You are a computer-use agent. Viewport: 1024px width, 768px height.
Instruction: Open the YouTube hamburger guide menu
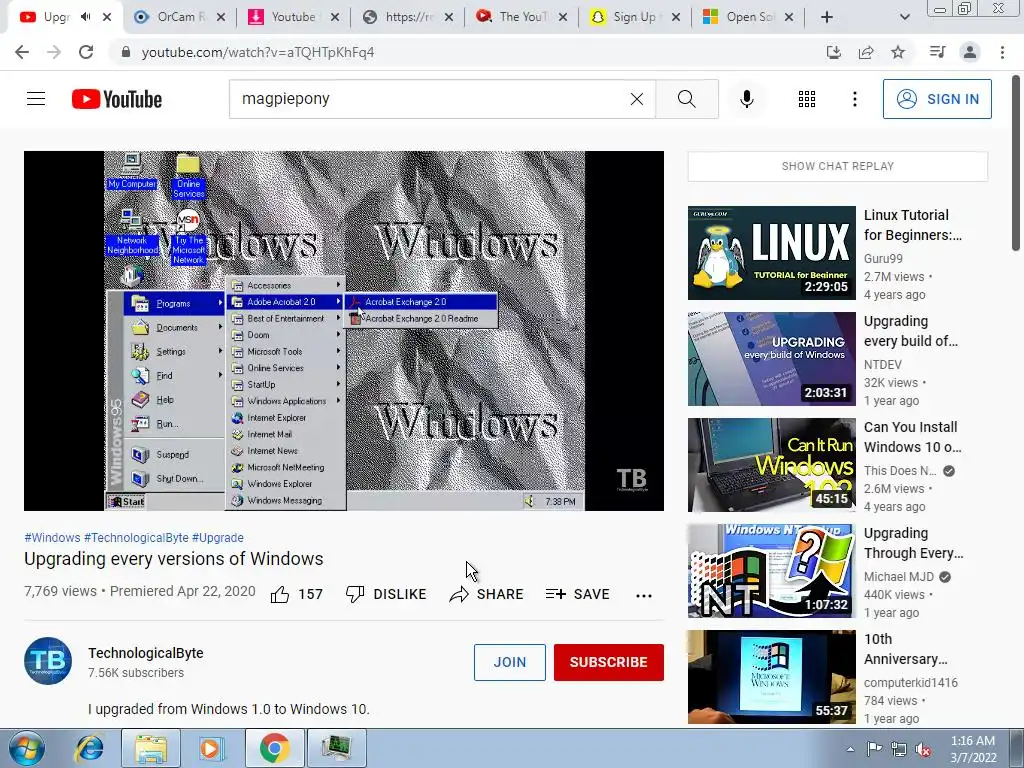(x=36, y=99)
